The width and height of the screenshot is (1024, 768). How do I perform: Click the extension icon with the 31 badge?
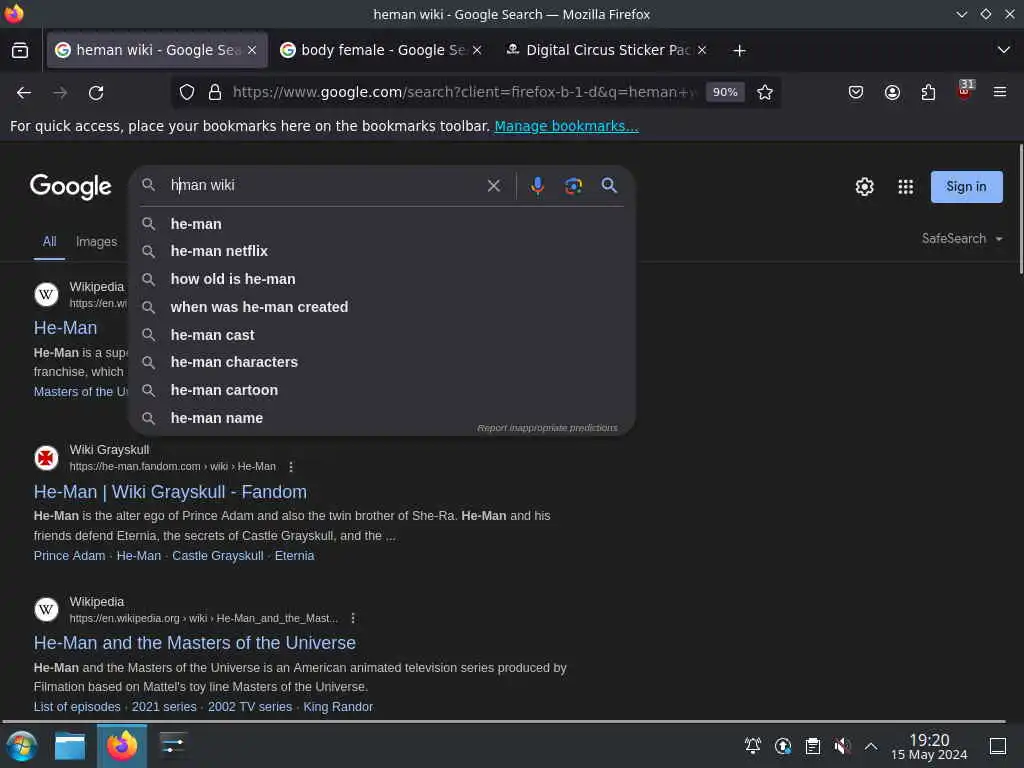[965, 90]
